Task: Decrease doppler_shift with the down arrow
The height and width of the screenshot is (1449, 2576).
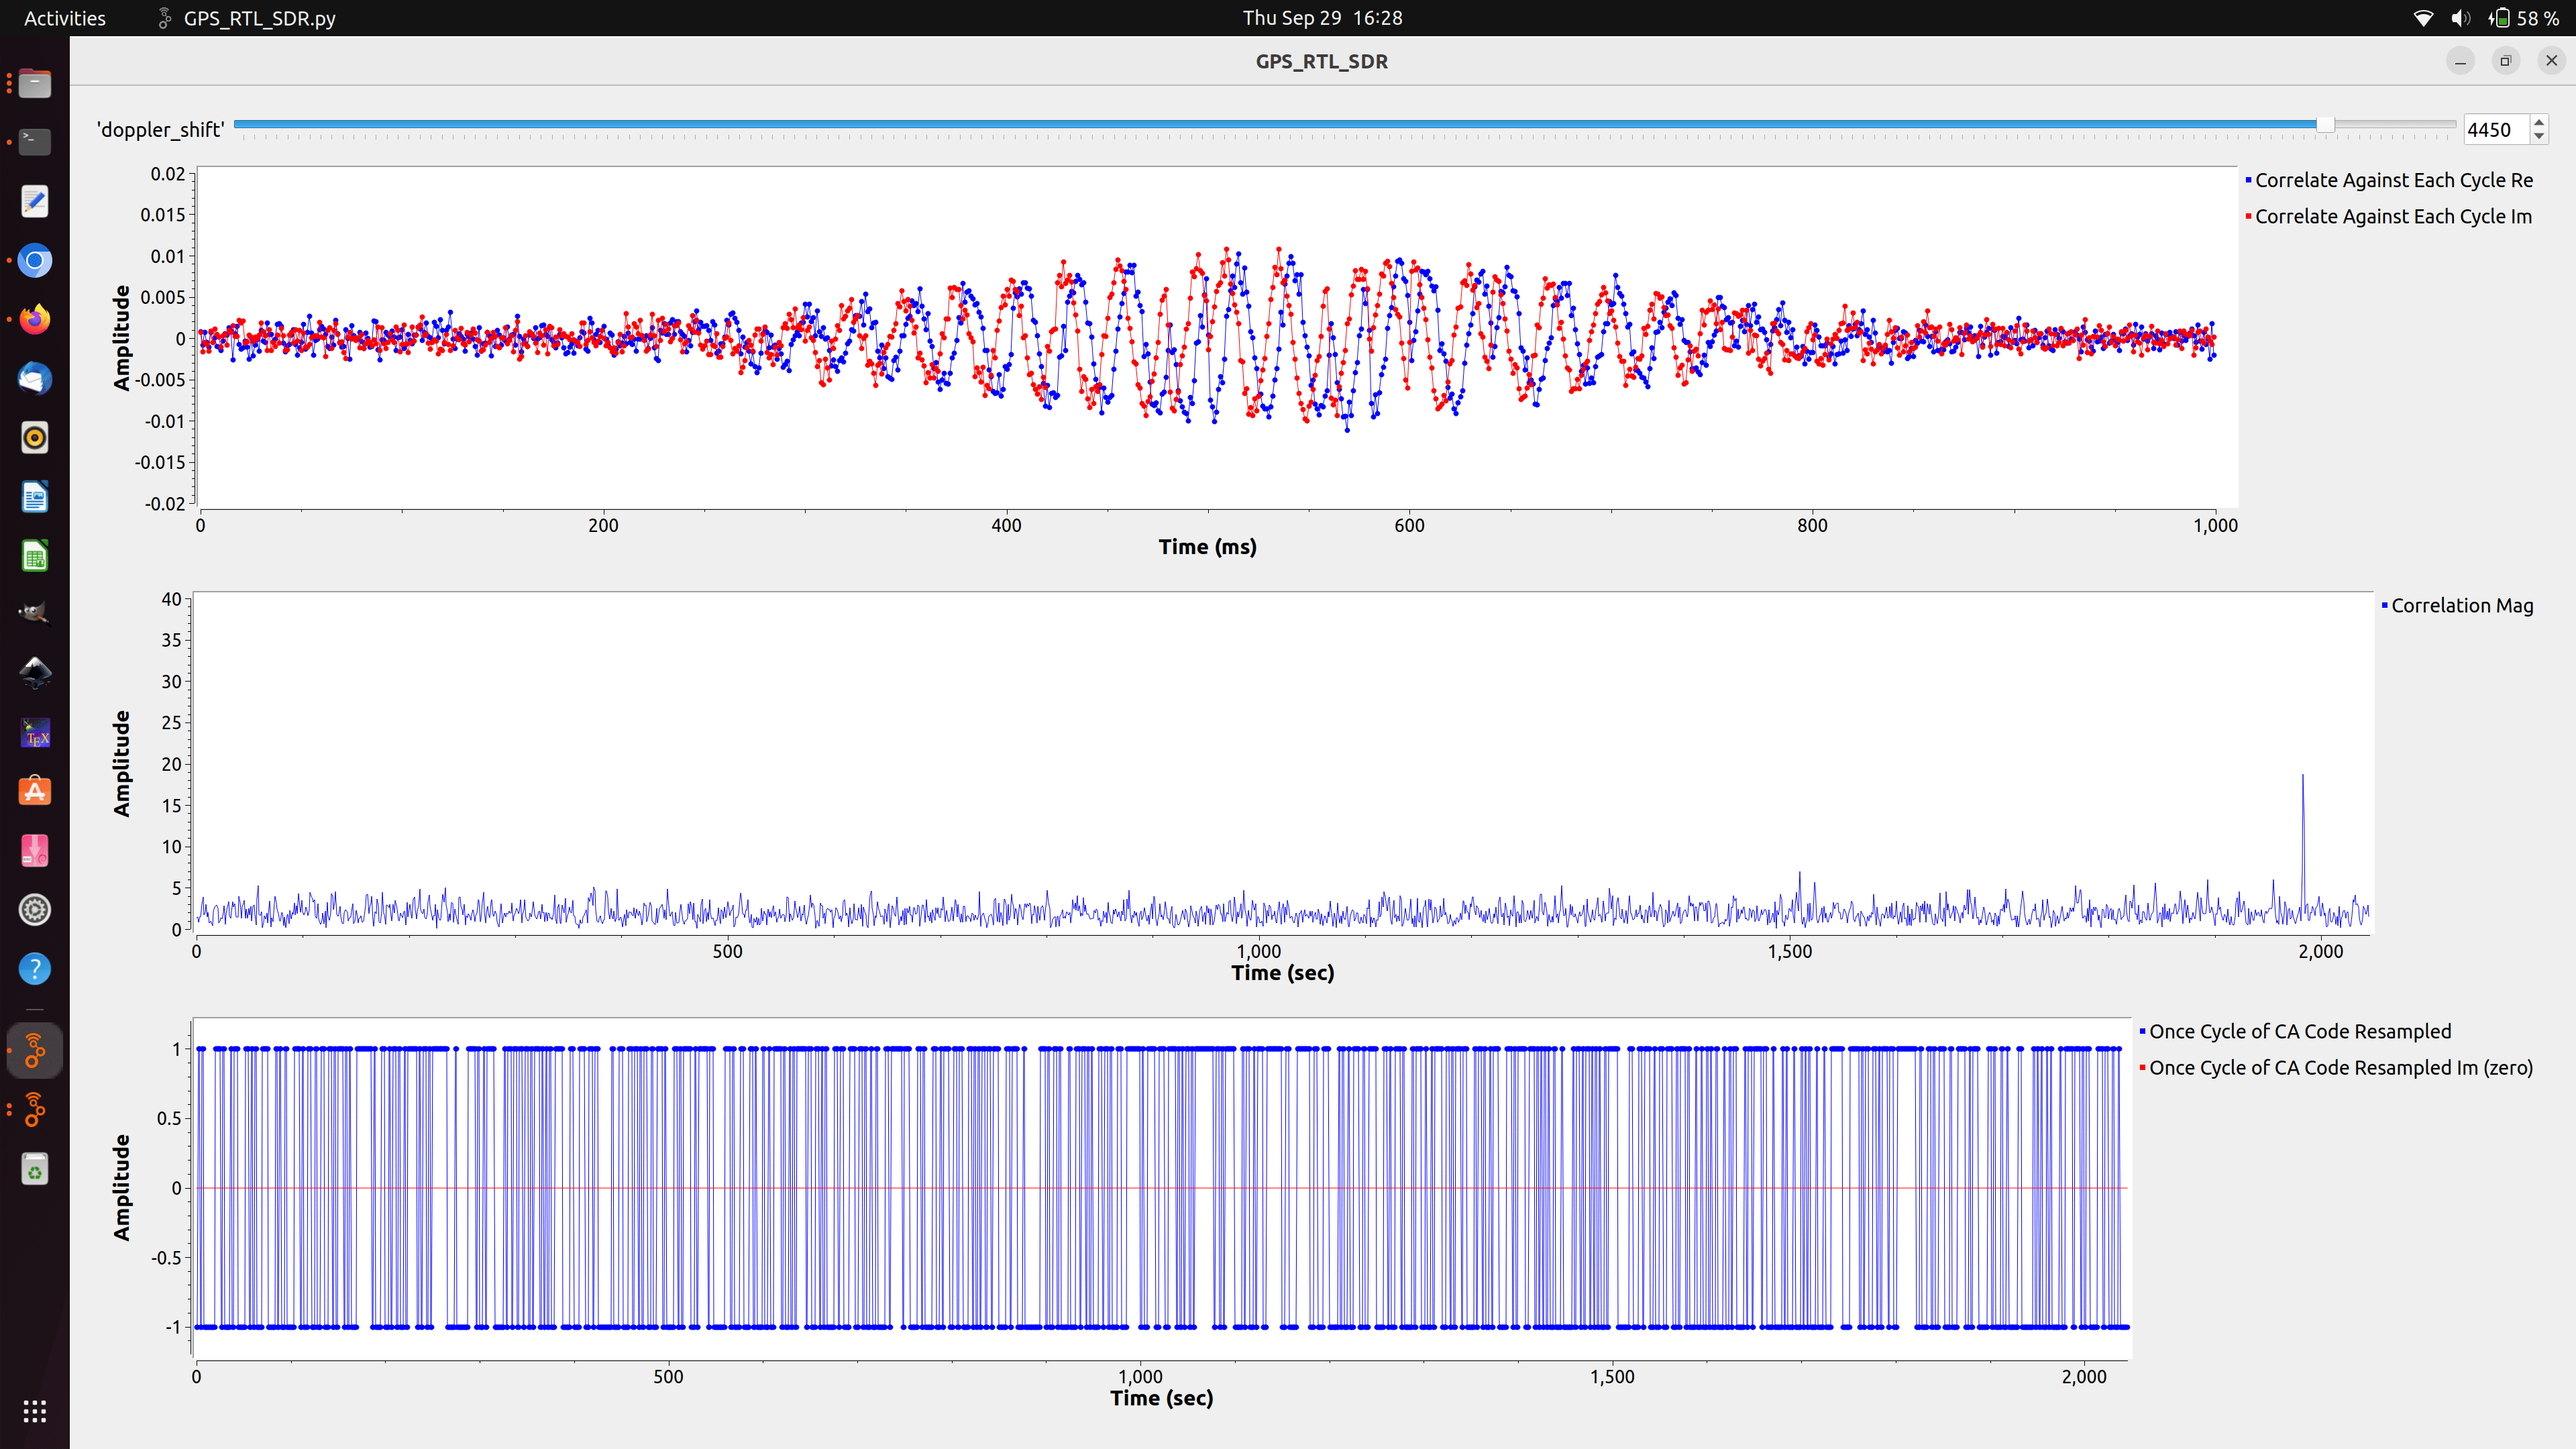Action: pos(2539,136)
